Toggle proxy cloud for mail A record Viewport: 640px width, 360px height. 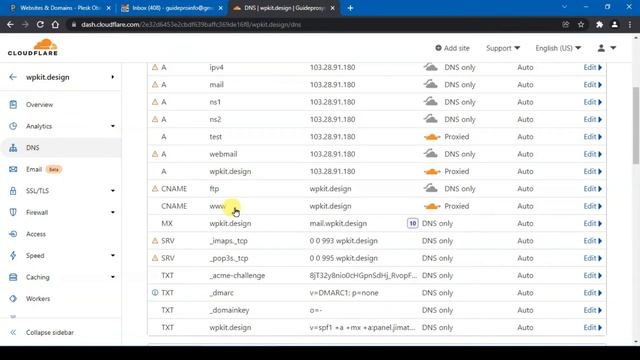[431, 84]
